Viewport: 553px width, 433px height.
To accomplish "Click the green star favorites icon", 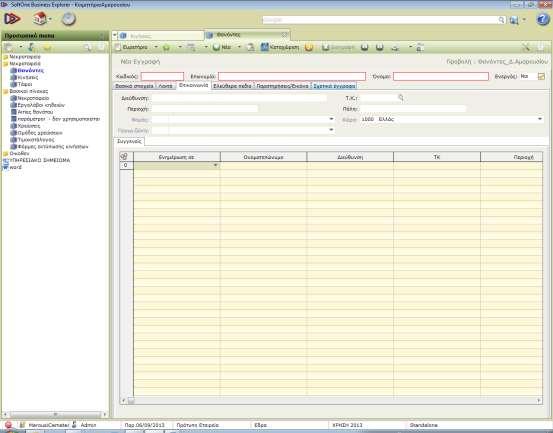I will pyautogui.click(x=166, y=47).
